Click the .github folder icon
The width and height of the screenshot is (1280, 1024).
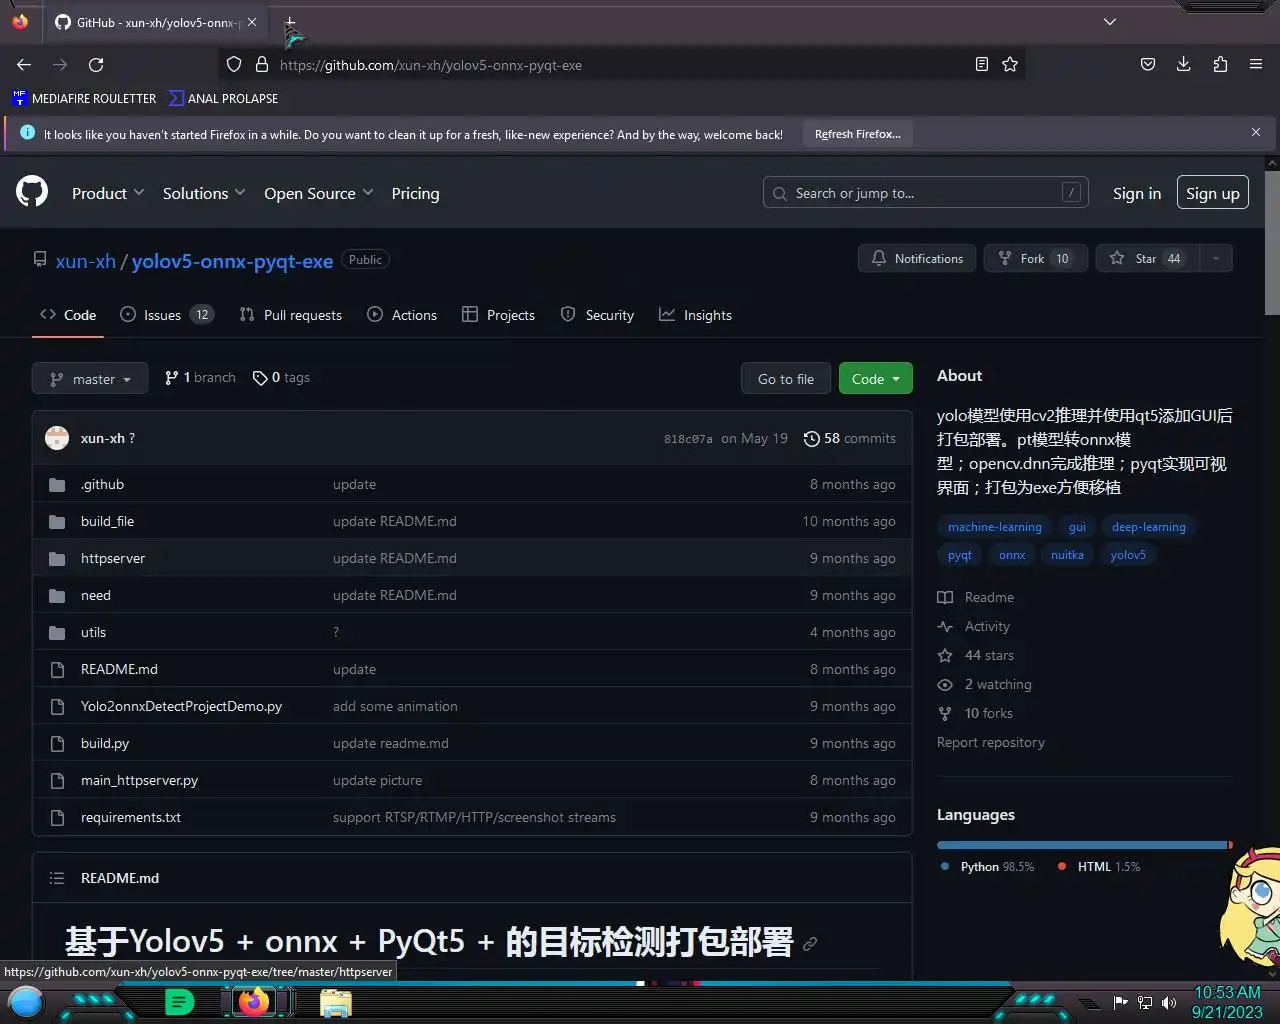[x=57, y=485]
